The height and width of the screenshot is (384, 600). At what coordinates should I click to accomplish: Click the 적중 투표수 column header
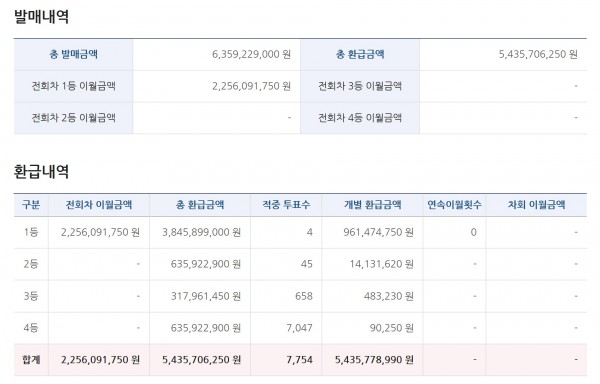click(x=286, y=205)
